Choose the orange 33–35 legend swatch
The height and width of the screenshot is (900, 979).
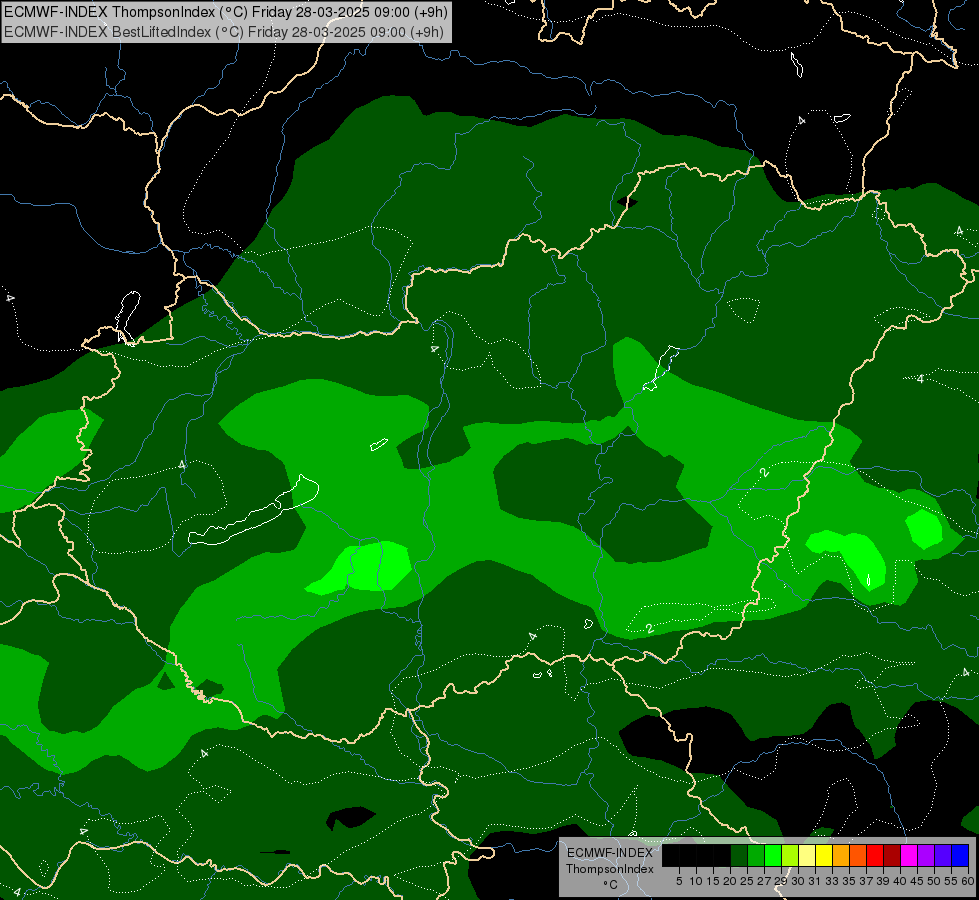tap(841, 855)
